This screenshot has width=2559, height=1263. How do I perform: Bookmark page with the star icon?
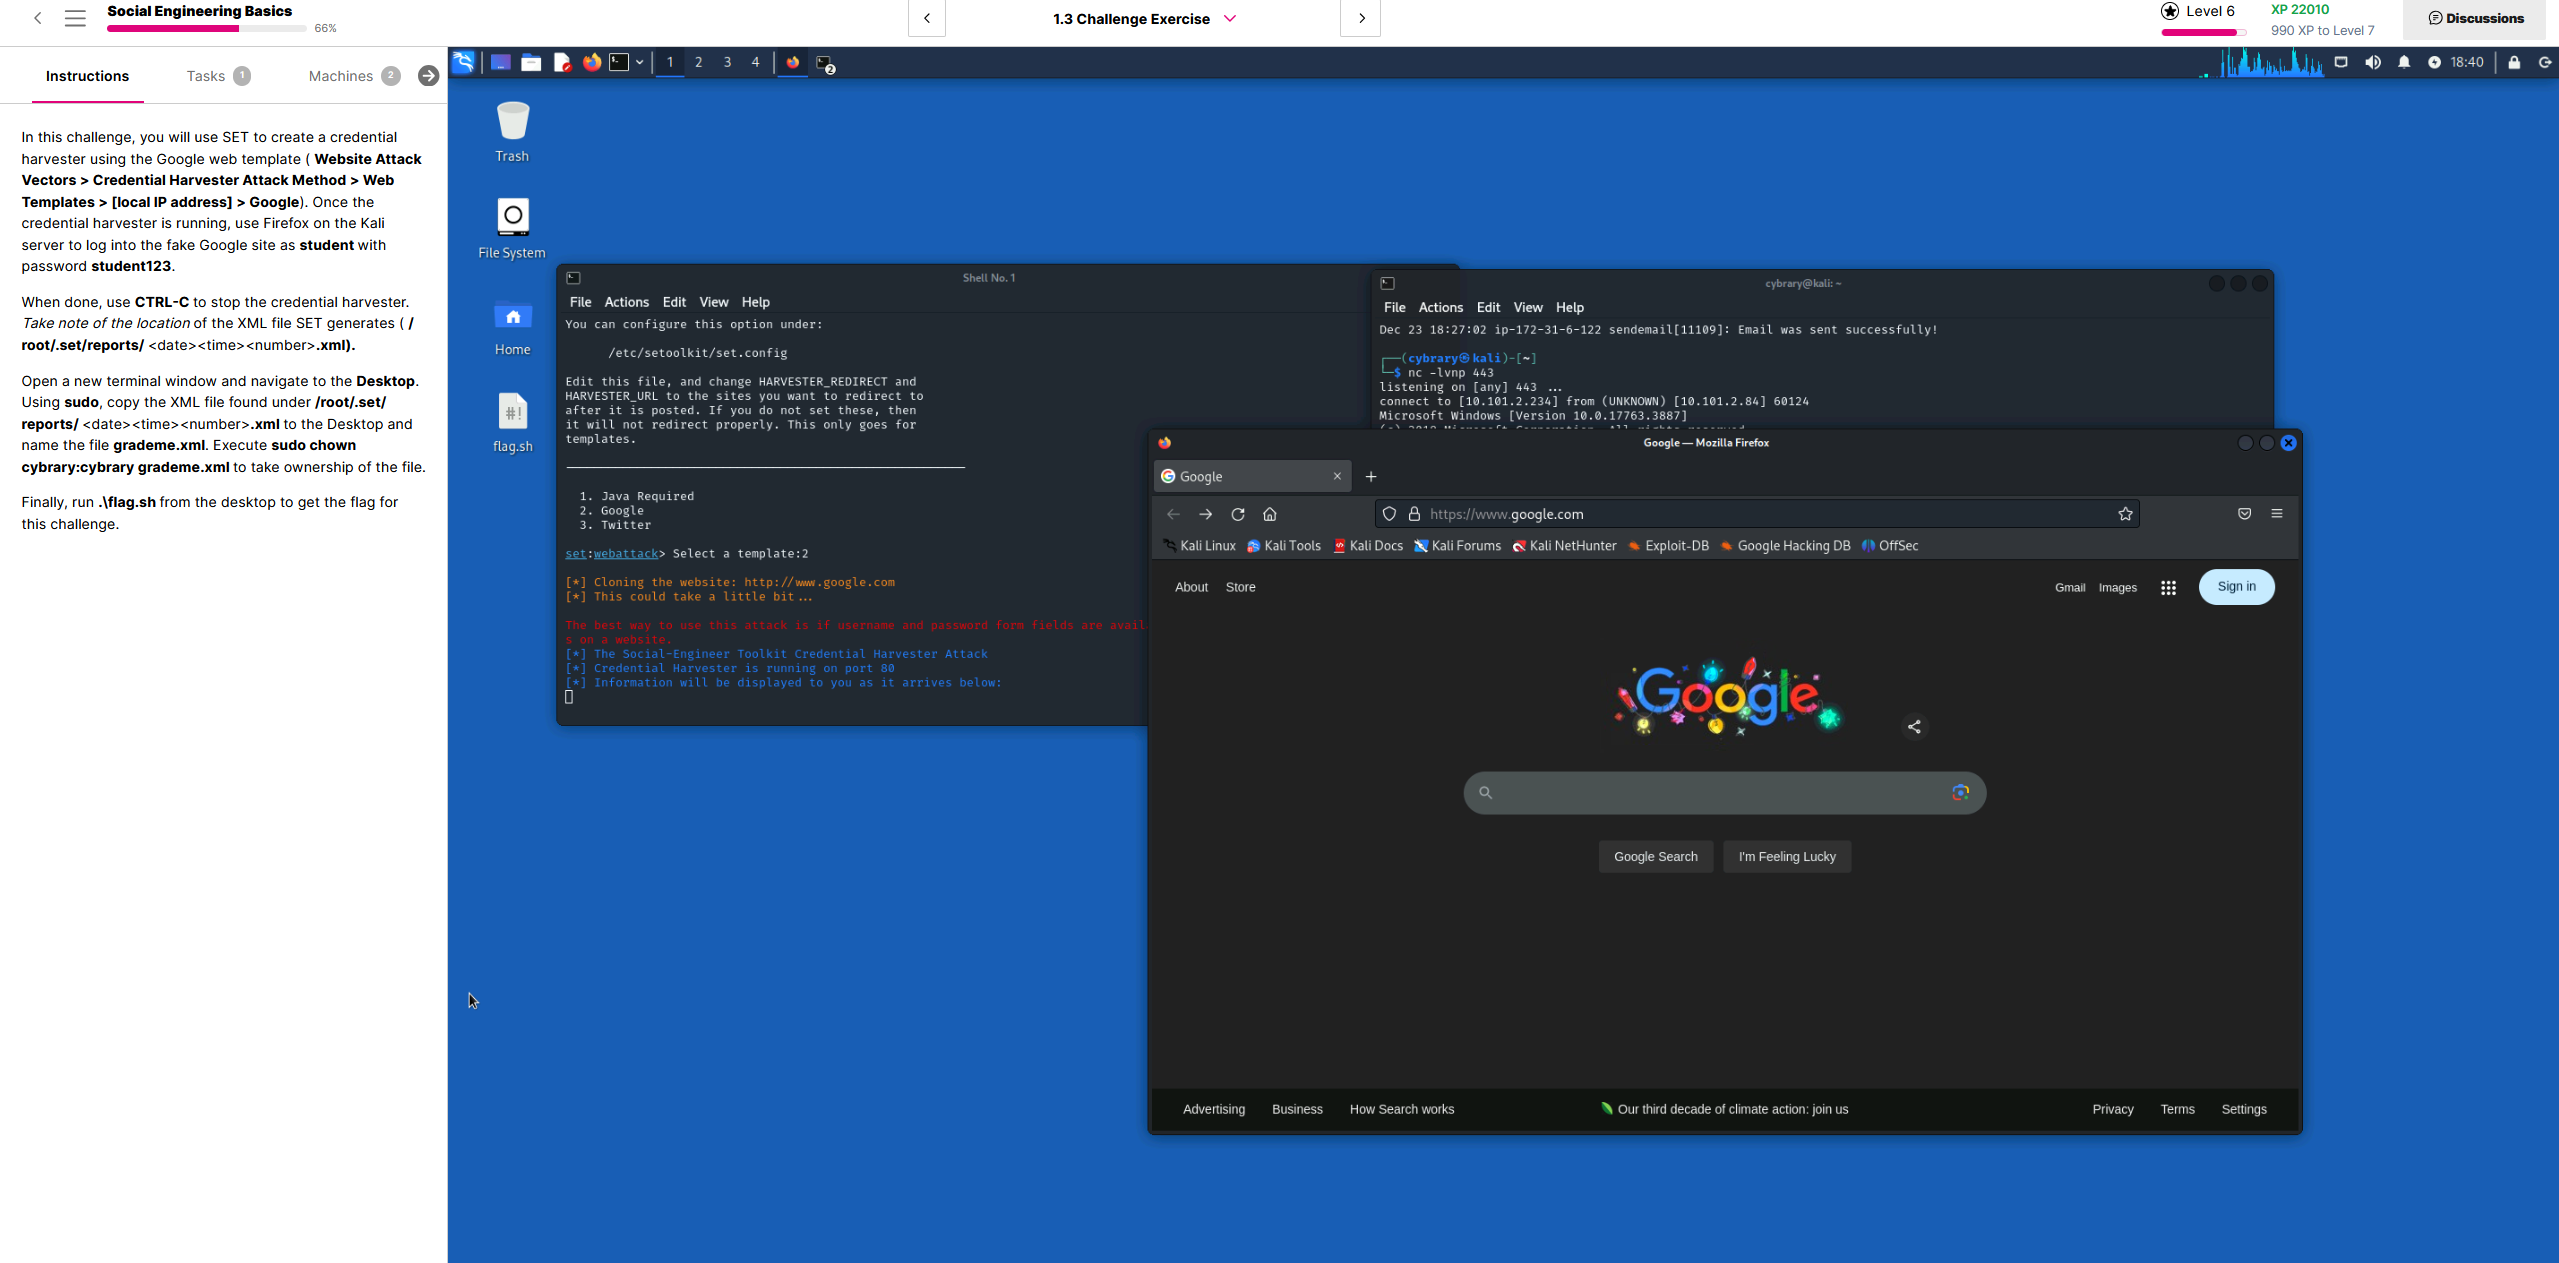tap(2125, 514)
